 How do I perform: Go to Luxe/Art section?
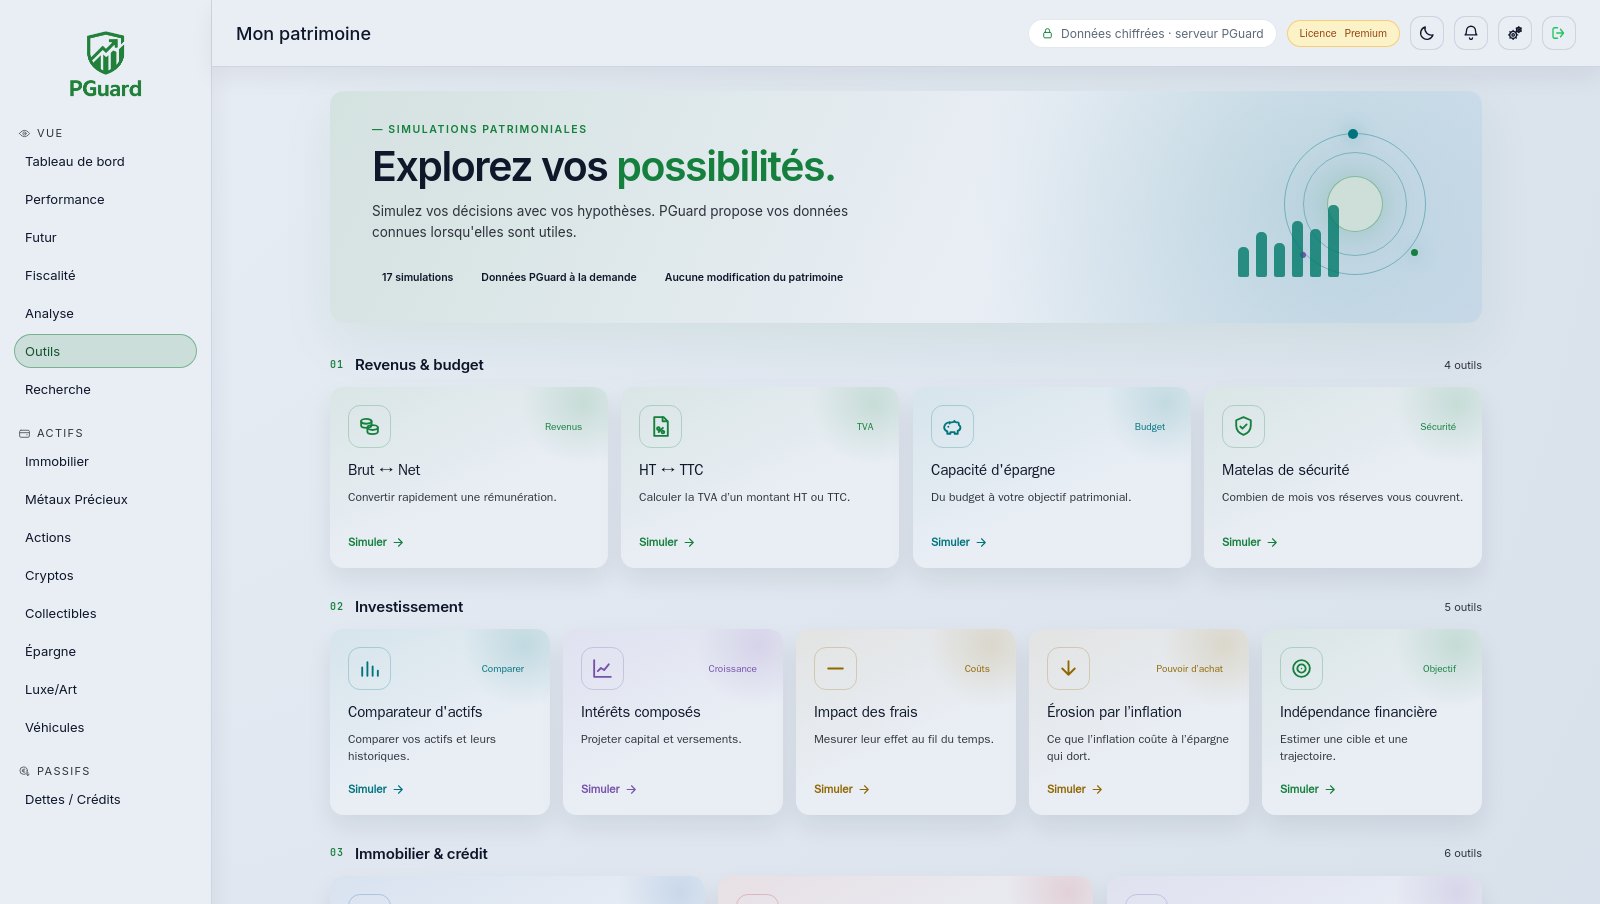click(x=105, y=690)
